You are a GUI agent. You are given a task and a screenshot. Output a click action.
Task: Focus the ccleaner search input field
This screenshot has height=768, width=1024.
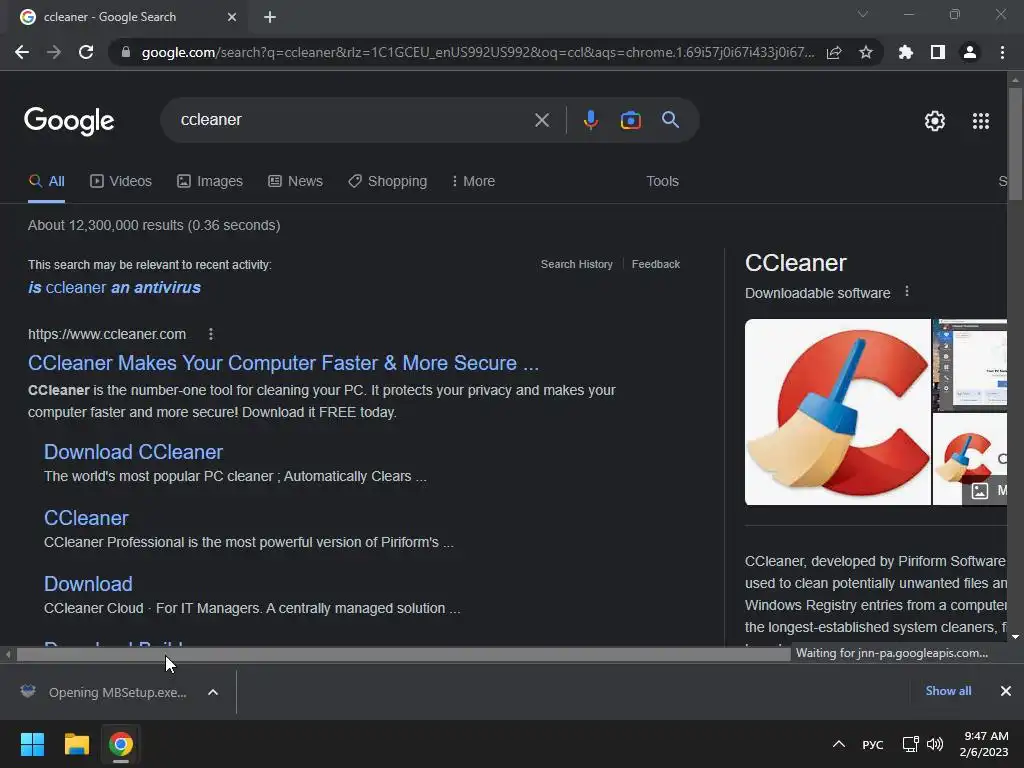[353, 120]
